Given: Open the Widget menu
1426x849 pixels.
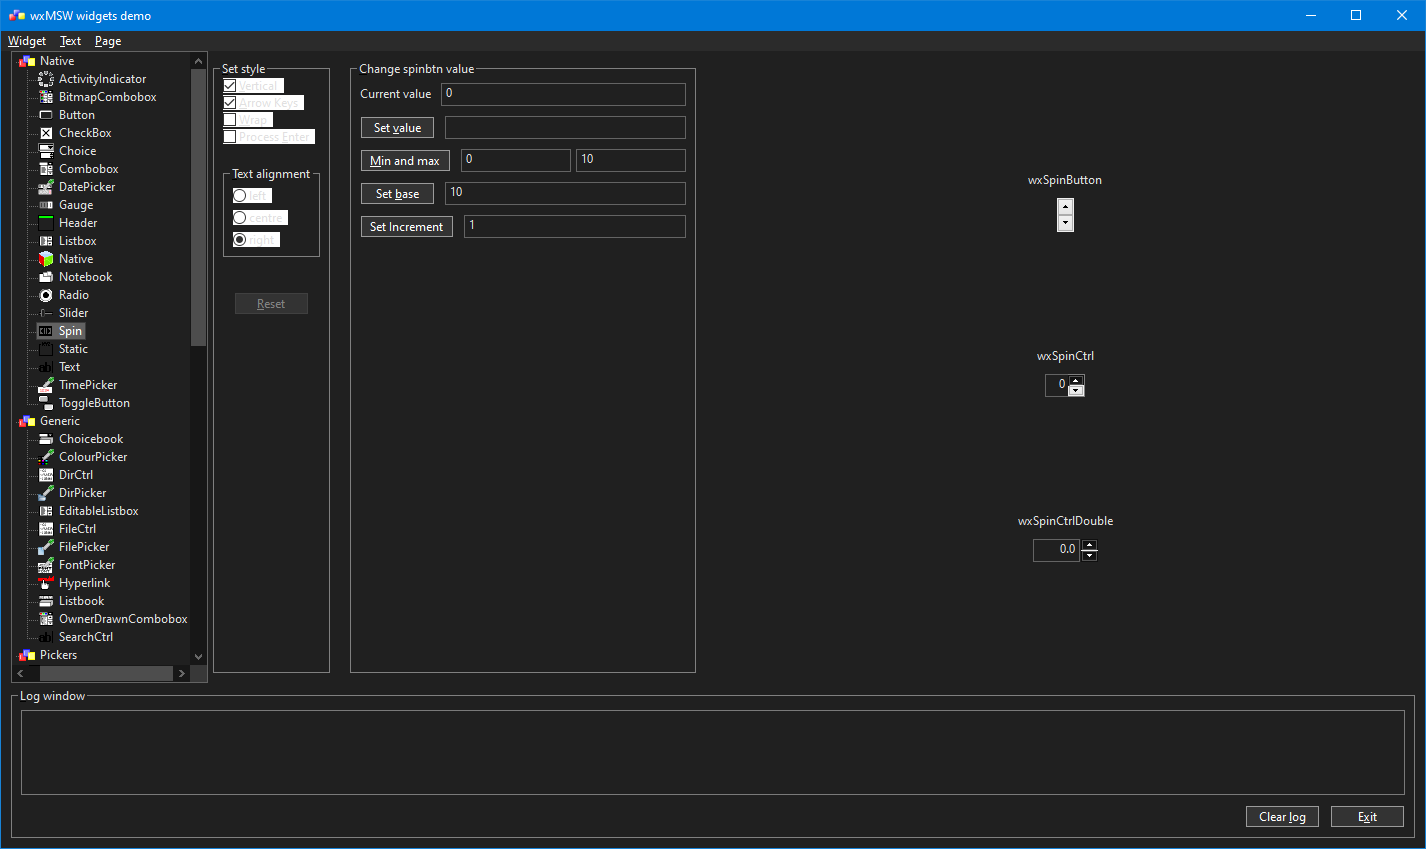Looking at the screenshot, I should point(27,41).
